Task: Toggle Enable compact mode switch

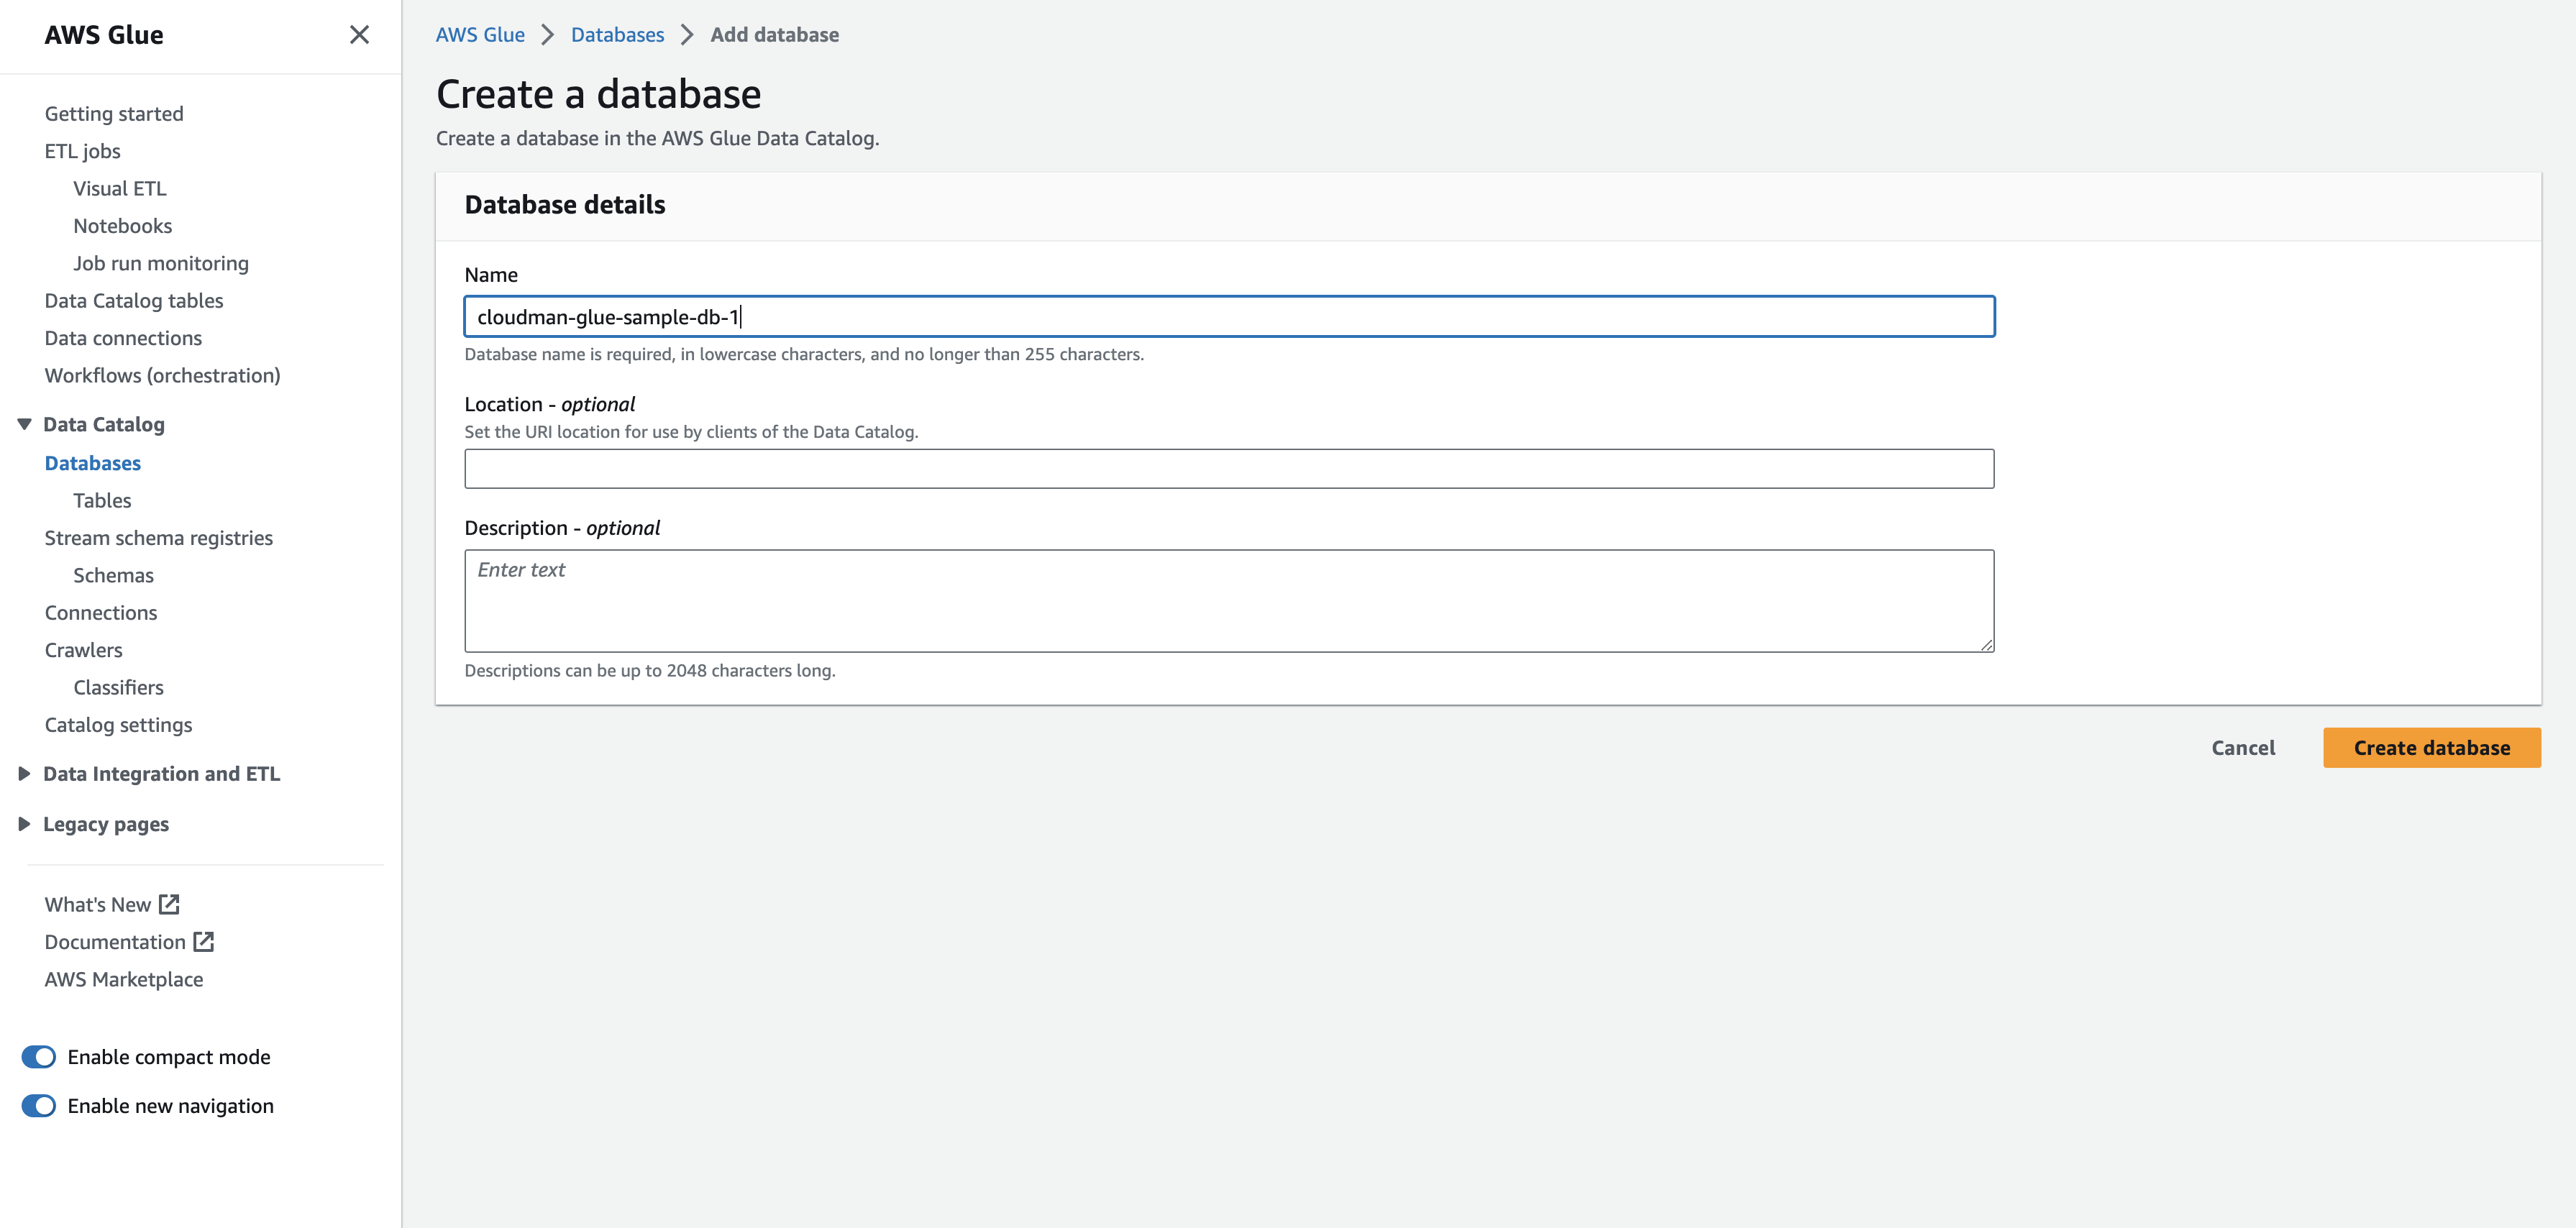Action: tap(39, 1057)
